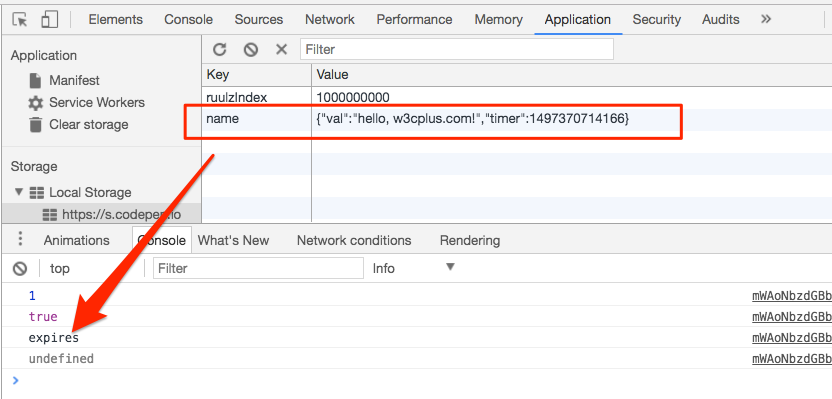
Task: Collapse the Local Storage tree node
Action: pyautogui.click(x=20, y=192)
